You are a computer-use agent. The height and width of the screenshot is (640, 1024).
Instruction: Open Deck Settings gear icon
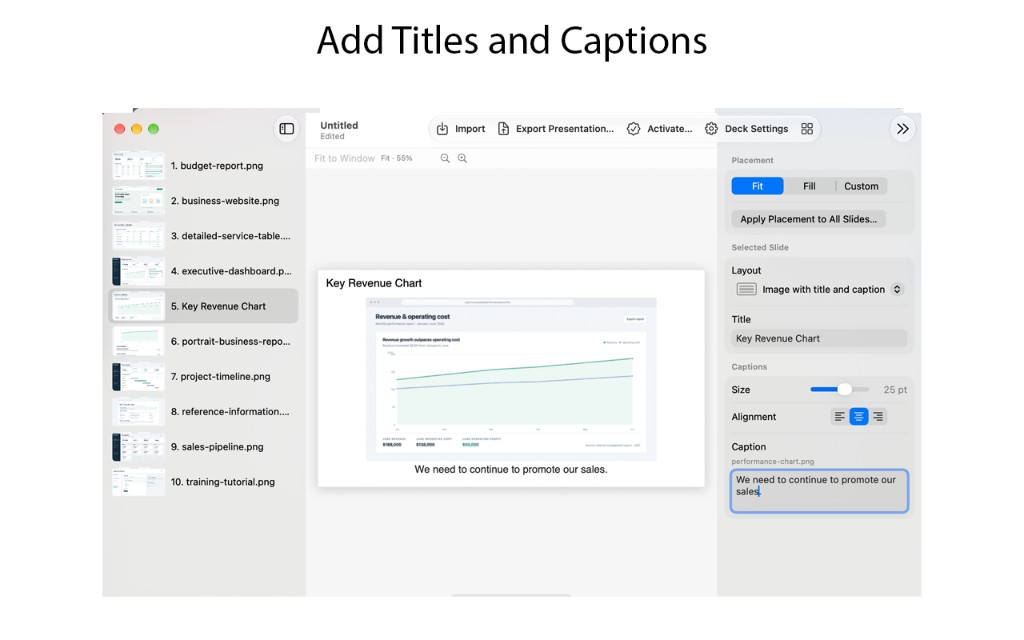711,129
